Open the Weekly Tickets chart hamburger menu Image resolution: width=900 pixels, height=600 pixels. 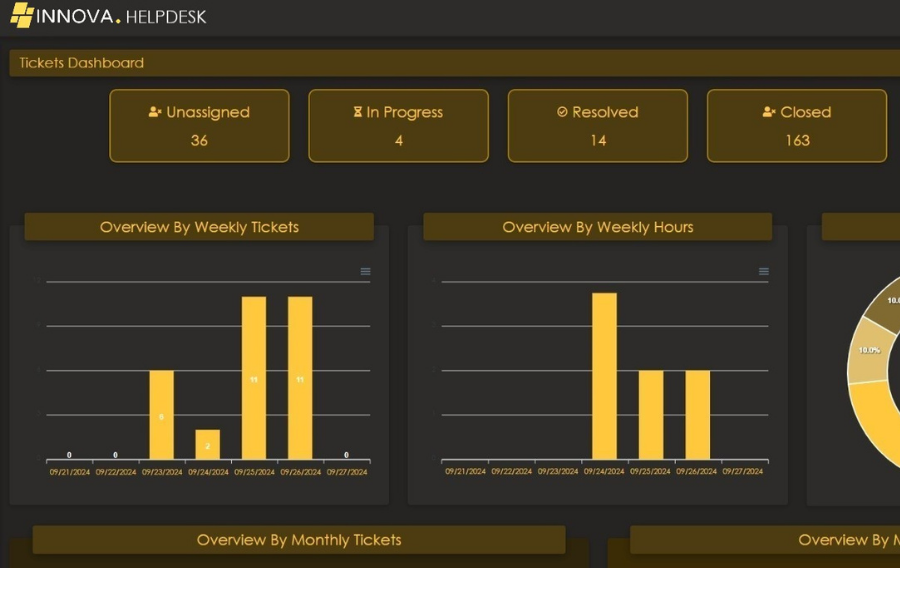point(365,272)
